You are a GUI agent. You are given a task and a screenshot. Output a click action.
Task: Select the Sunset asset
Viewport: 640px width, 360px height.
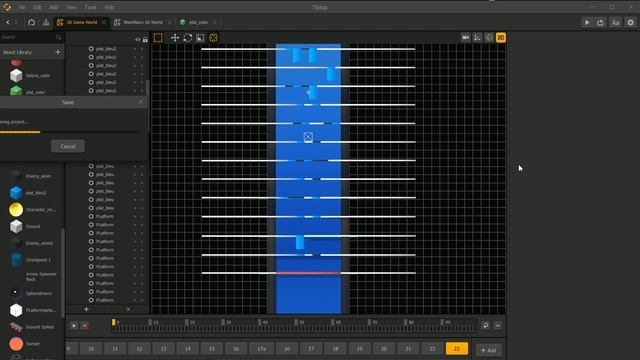click(x=16, y=344)
